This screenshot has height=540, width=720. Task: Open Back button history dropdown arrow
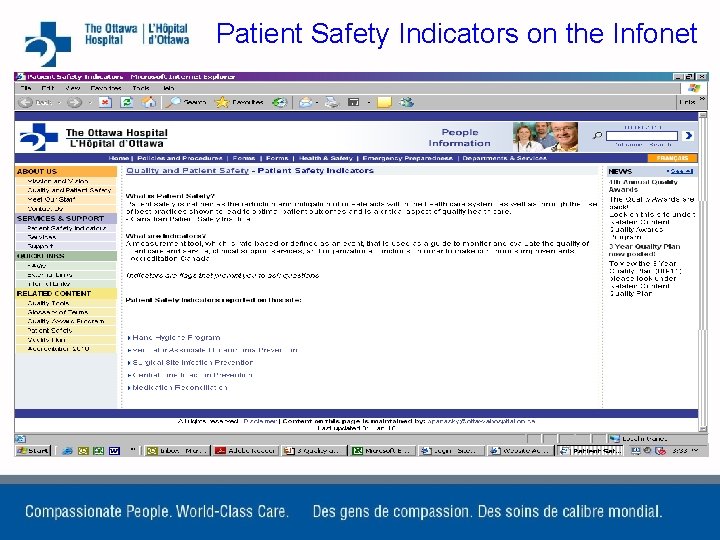59,102
